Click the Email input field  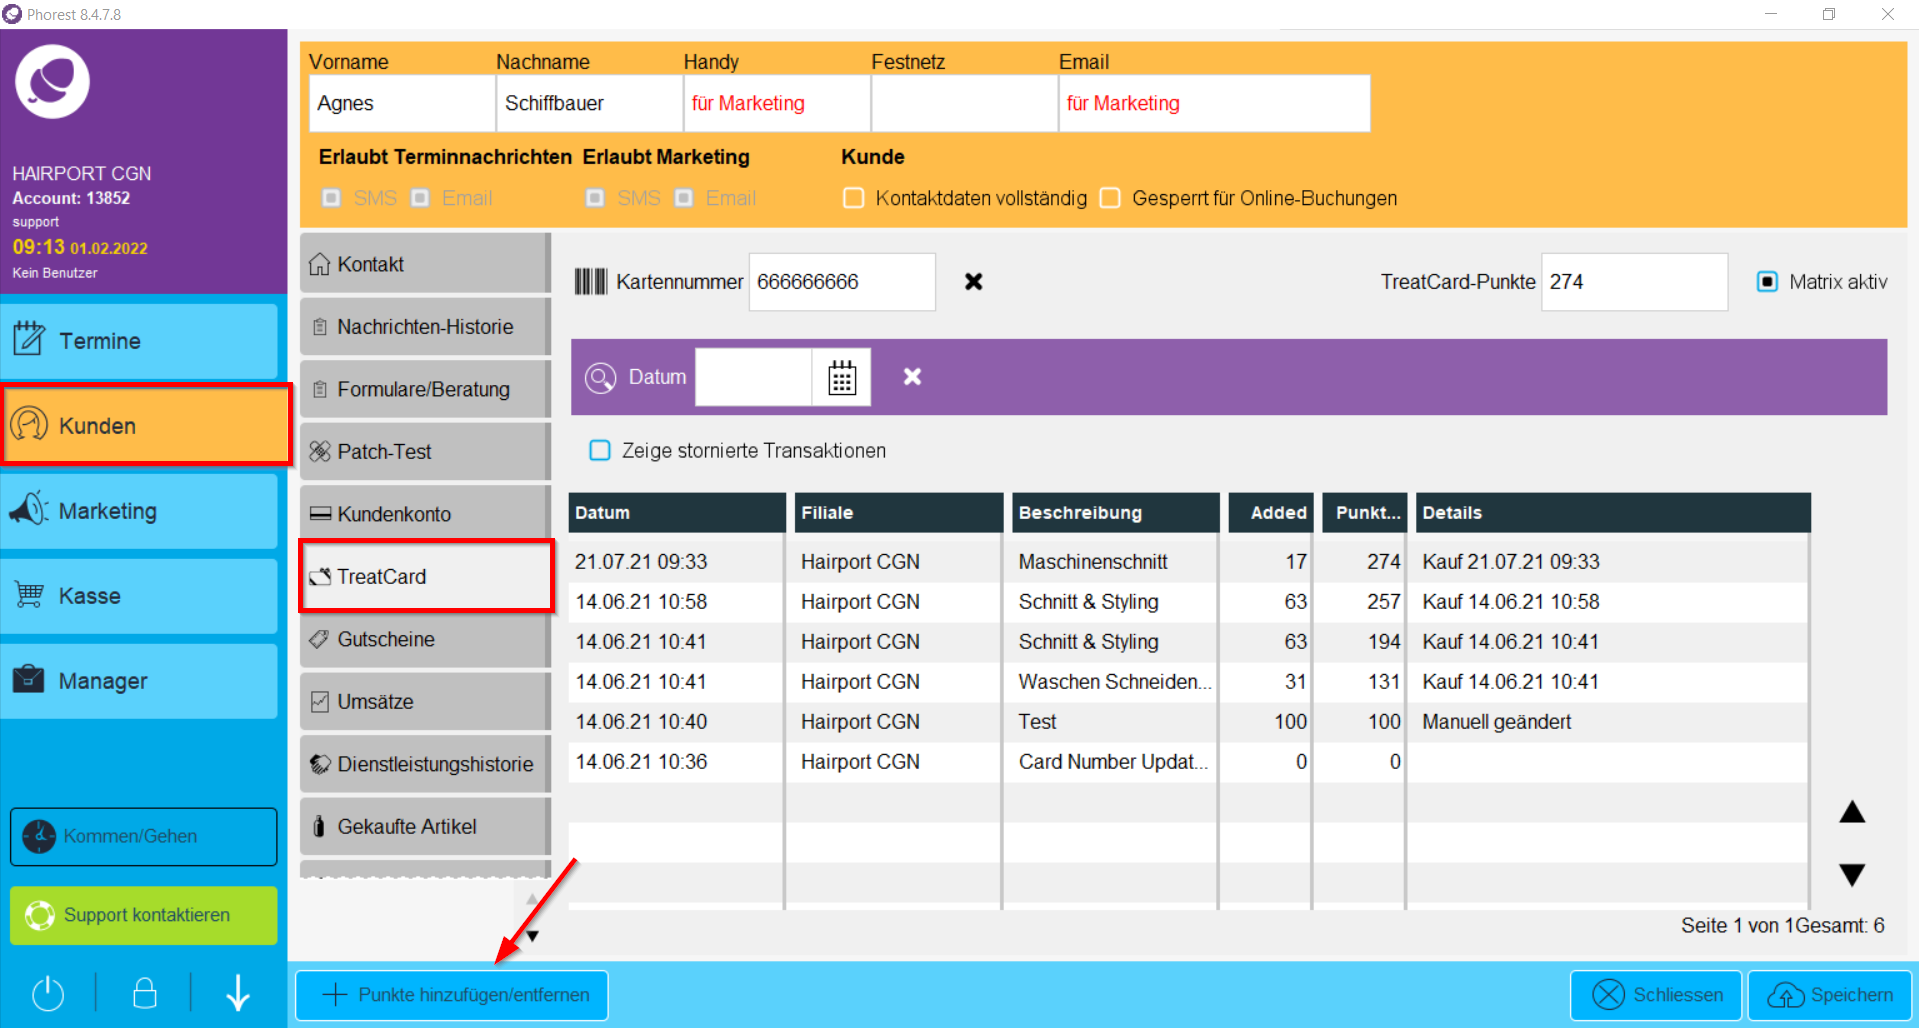[1215, 103]
